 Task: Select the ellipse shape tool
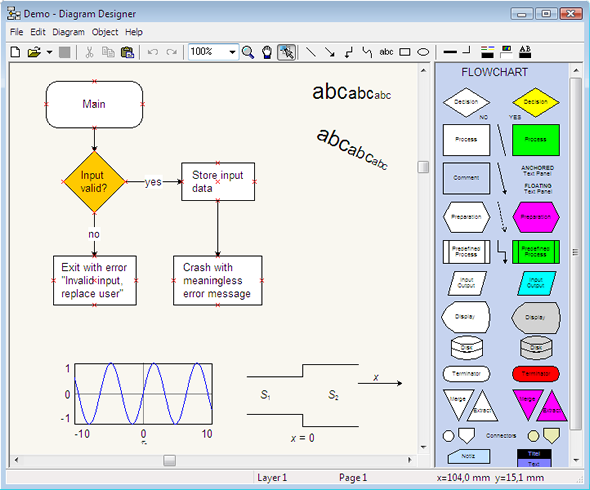(x=423, y=52)
